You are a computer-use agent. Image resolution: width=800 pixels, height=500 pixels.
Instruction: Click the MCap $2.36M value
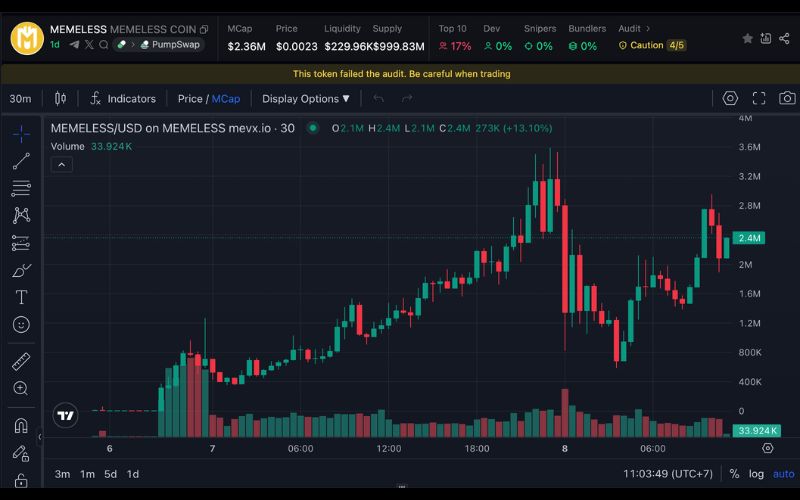246,47
